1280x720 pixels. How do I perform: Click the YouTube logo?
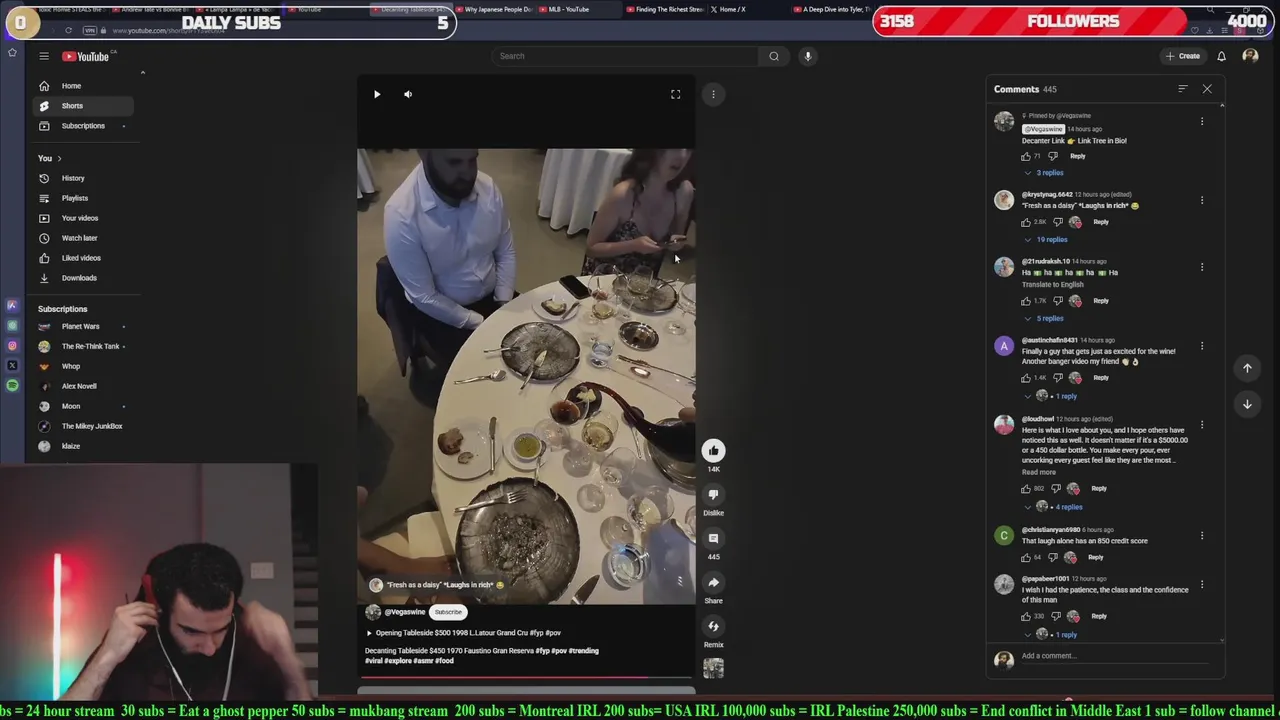click(86, 56)
